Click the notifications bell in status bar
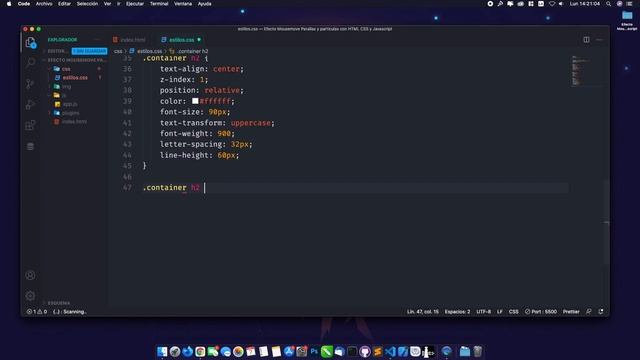Image resolution: width=640 pixels, height=360 pixels. tap(601, 312)
